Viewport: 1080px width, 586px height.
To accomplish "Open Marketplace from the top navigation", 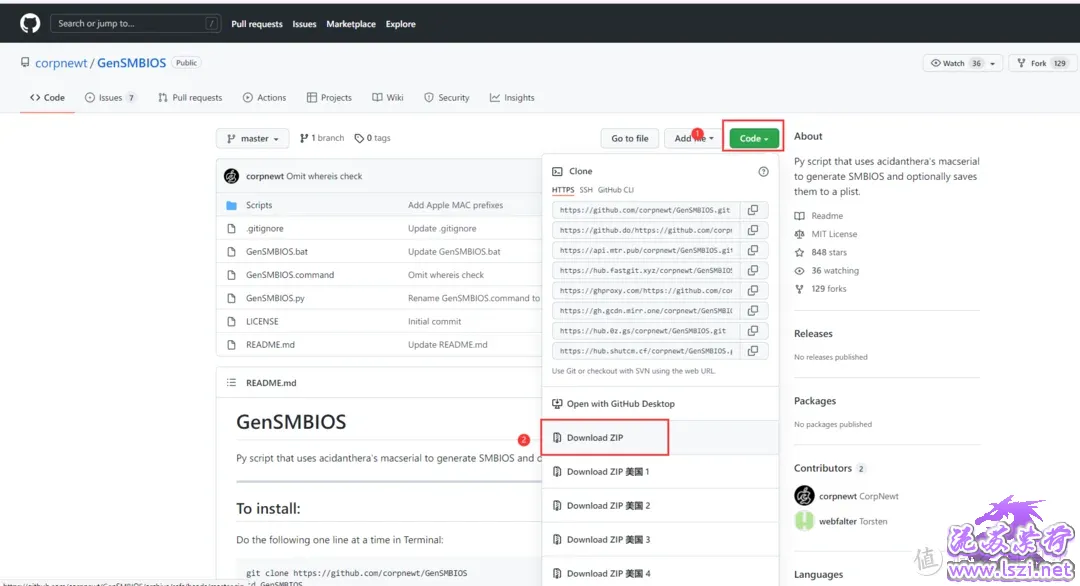I will click(351, 24).
